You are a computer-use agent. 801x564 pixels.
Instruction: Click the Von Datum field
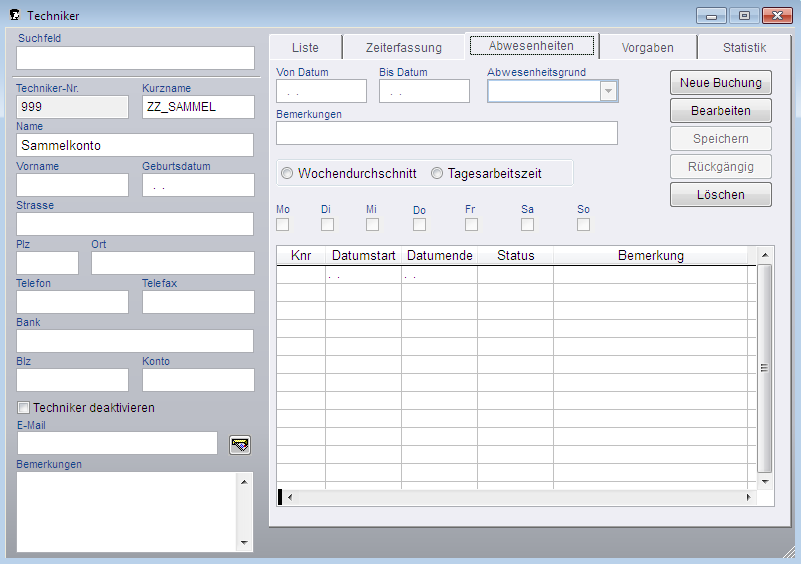click(321, 91)
